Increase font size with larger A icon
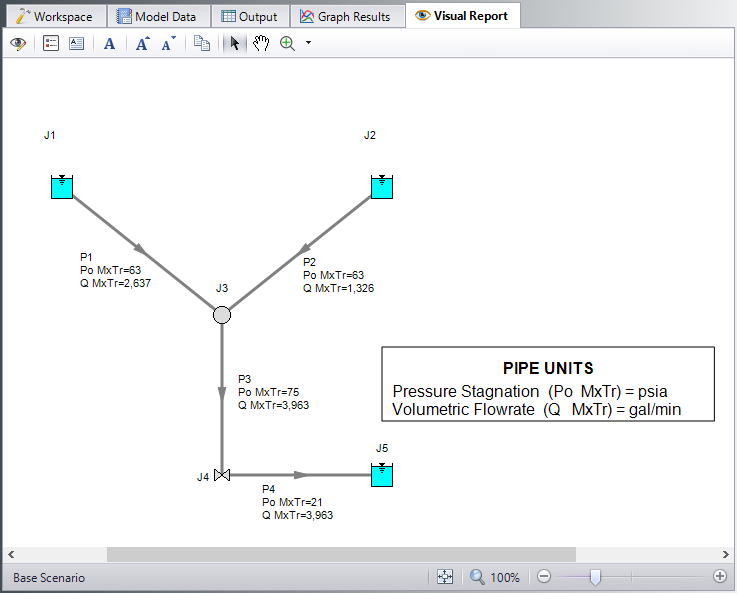The image size is (737, 593). point(142,44)
